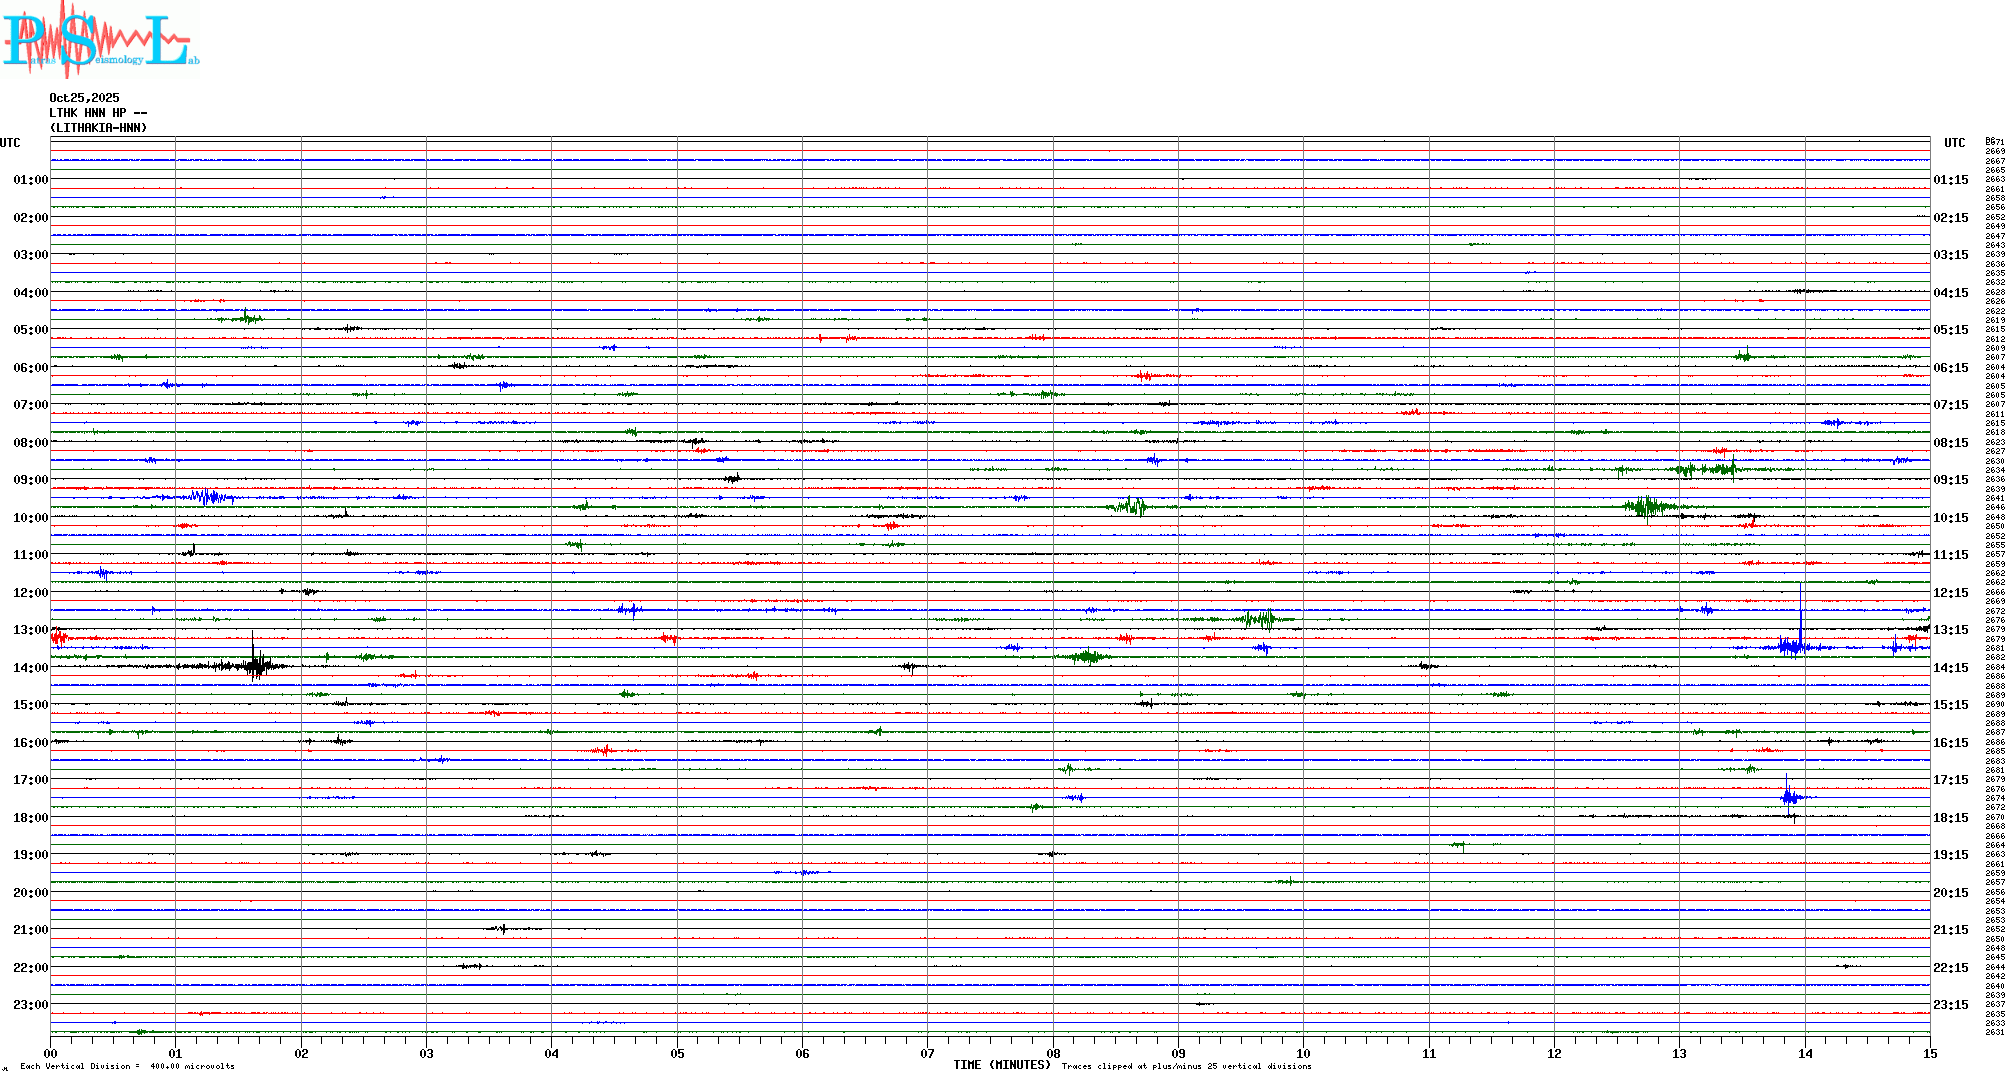Click the large black event on 14:00 trace
Screen dimensions: 2010x1080
point(256,664)
